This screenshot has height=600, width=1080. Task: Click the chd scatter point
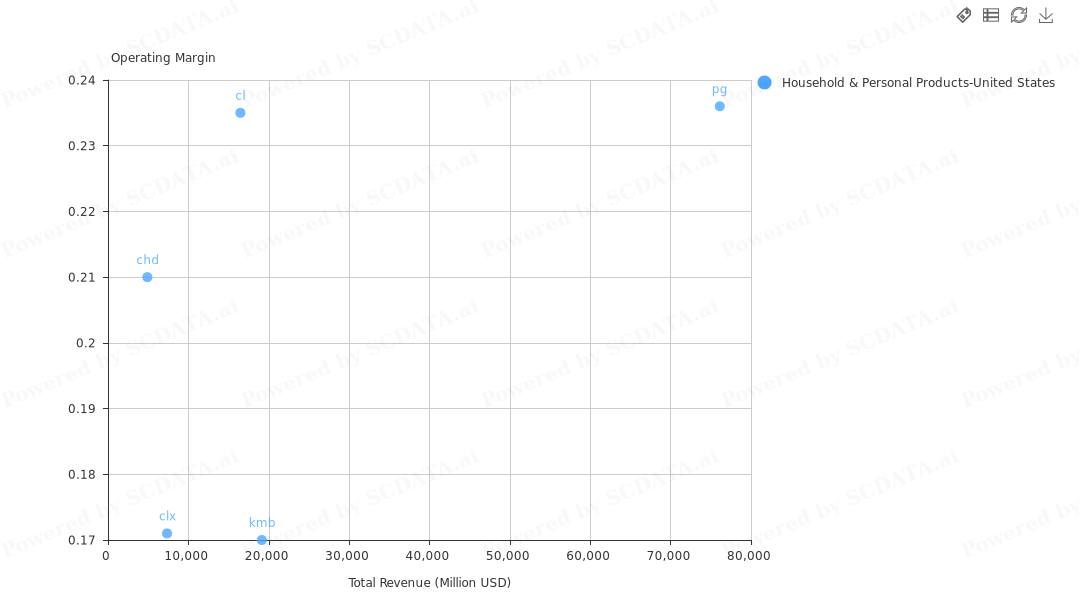pyautogui.click(x=147, y=277)
